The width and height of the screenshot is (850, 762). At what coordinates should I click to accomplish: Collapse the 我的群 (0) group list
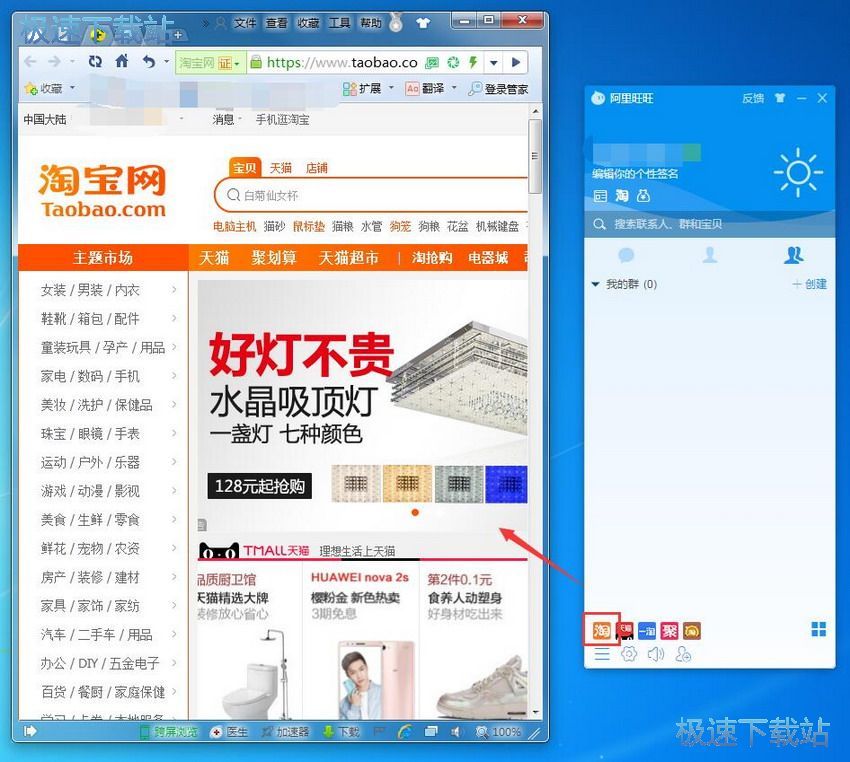[595, 284]
